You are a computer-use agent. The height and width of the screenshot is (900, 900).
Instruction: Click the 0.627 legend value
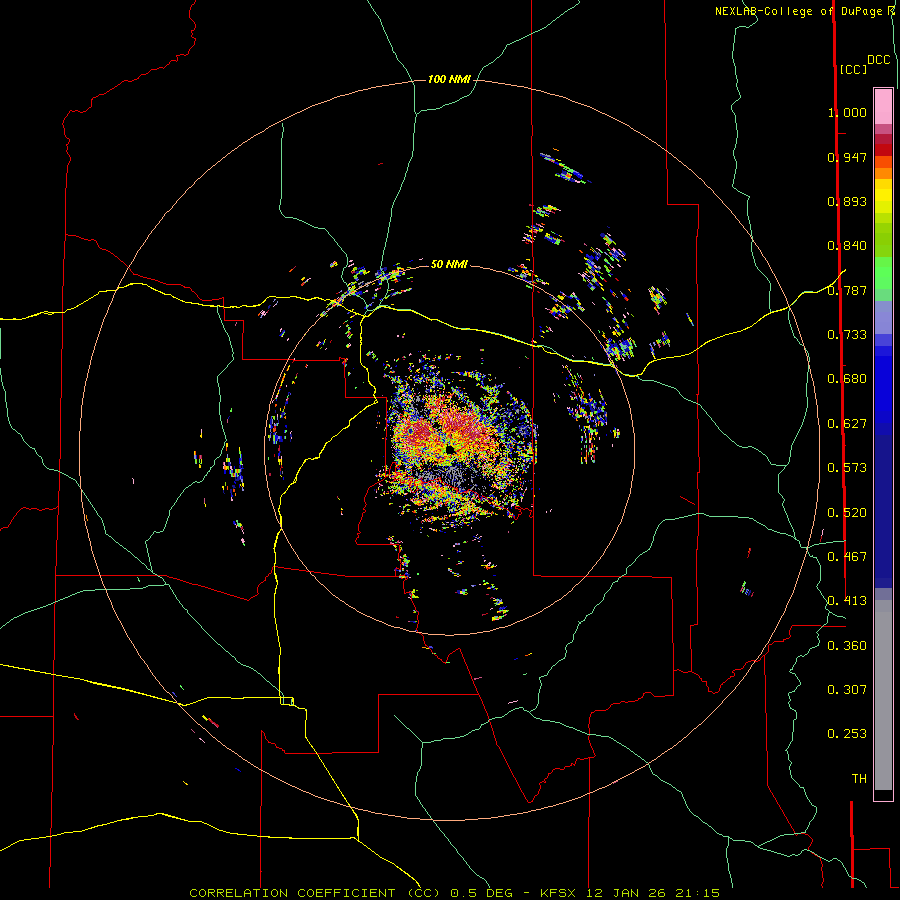tap(847, 424)
